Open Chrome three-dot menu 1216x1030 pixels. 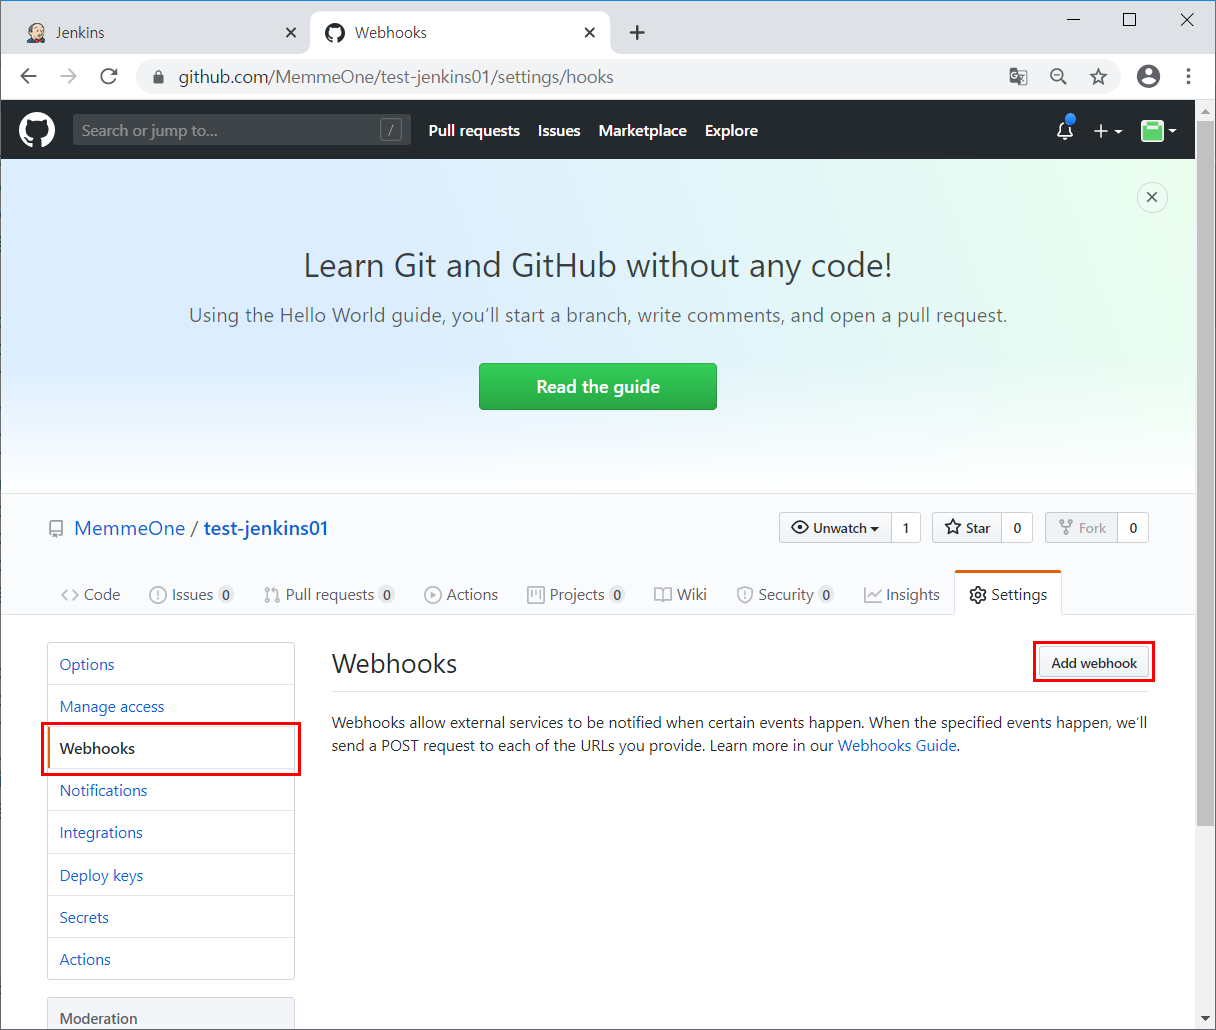click(x=1188, y=76)
